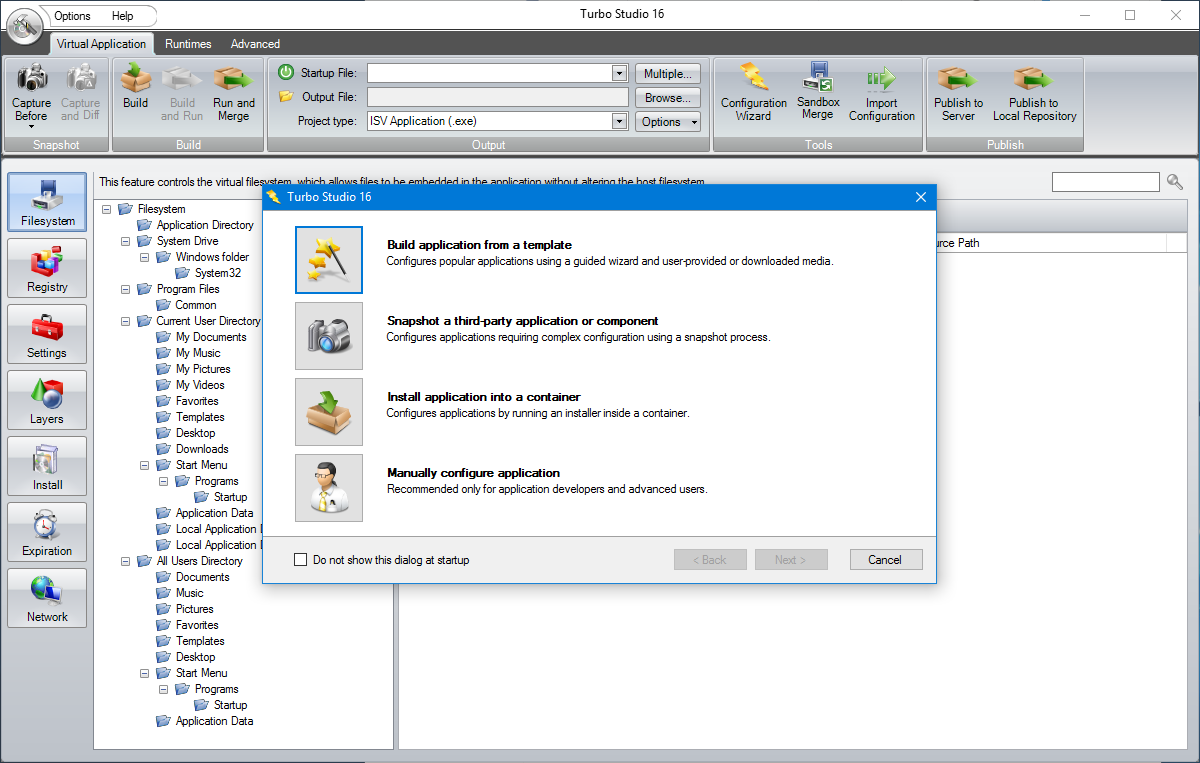Launch the Sandbox Merge tool
The width and height of the screenshot is (1200, 763).
[818, 94]
